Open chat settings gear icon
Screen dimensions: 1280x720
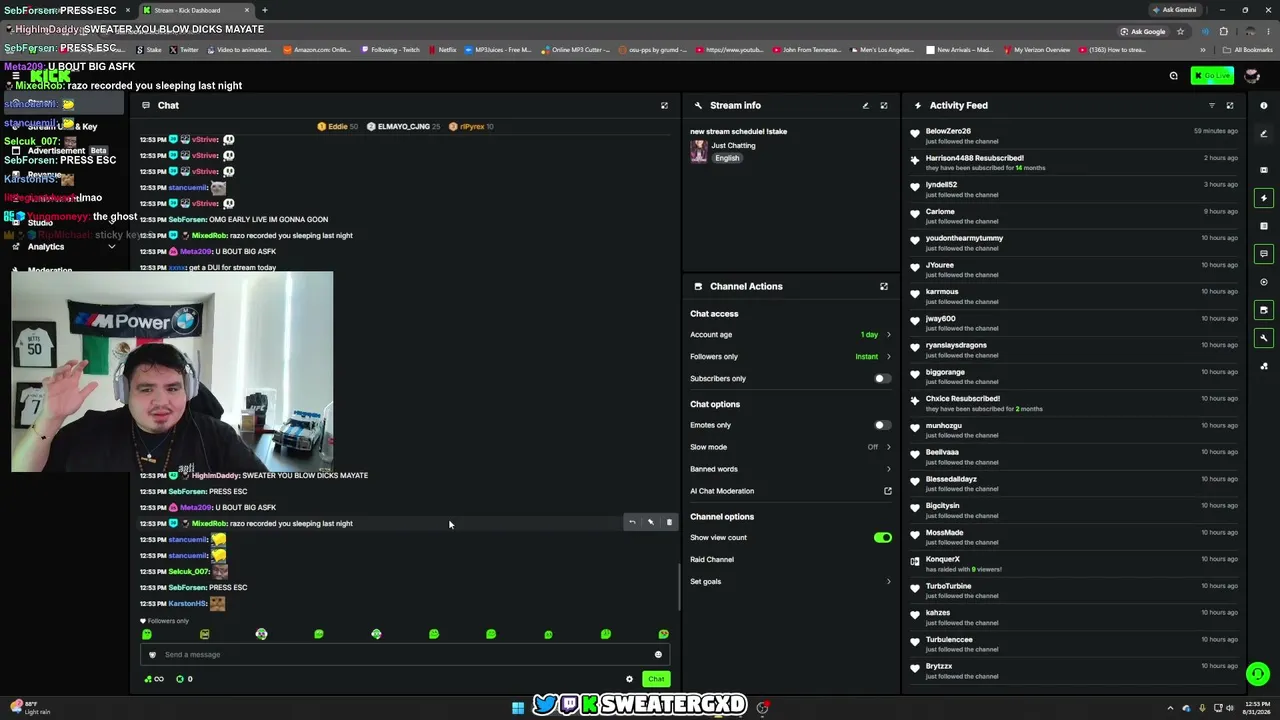629,679
